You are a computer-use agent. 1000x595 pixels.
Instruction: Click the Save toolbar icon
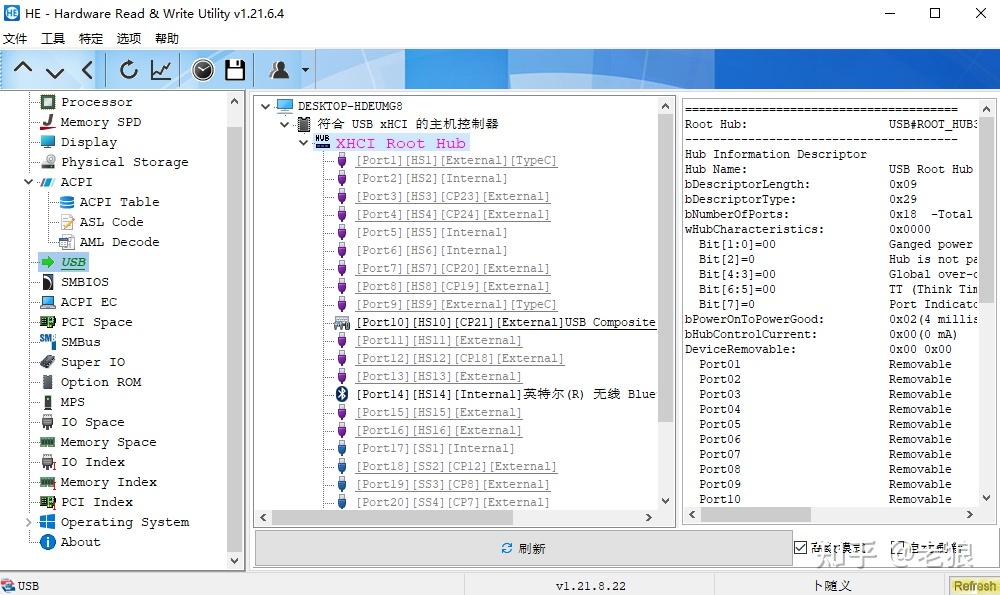pyautogui.click(x=234, y=70)
